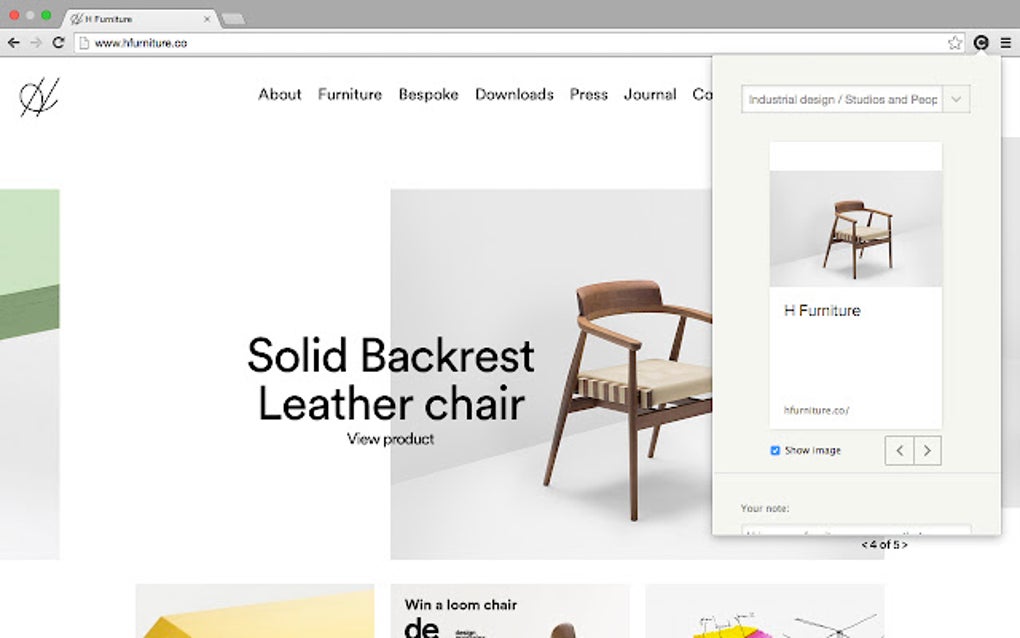
Task: Click the browser back arrow
Action: tap(14, 43)
